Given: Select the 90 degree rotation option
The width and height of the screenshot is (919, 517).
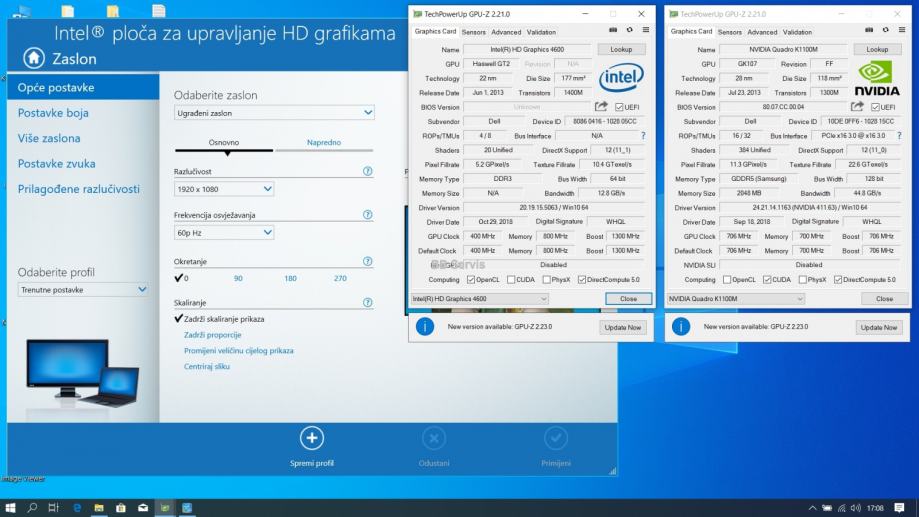Looking at the screenshot, I should click(x=238, y=278).
